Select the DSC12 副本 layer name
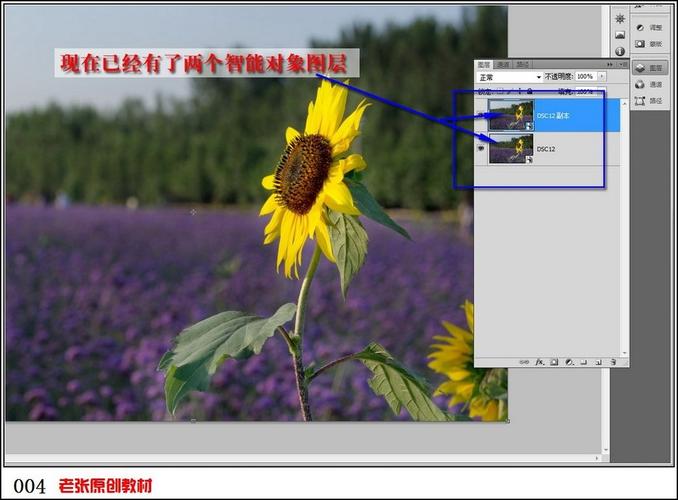 [x=553, y=115]
